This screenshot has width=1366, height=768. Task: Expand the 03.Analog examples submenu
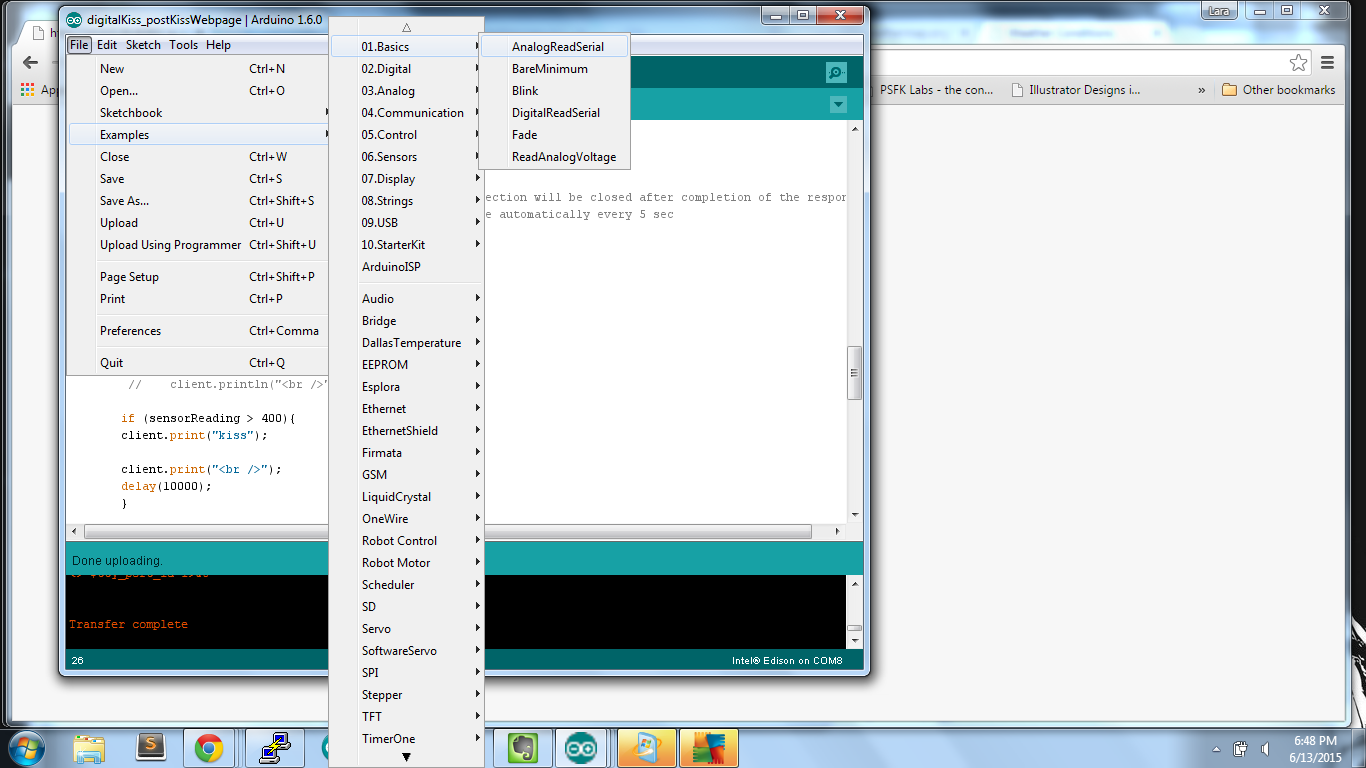(407, 91)
